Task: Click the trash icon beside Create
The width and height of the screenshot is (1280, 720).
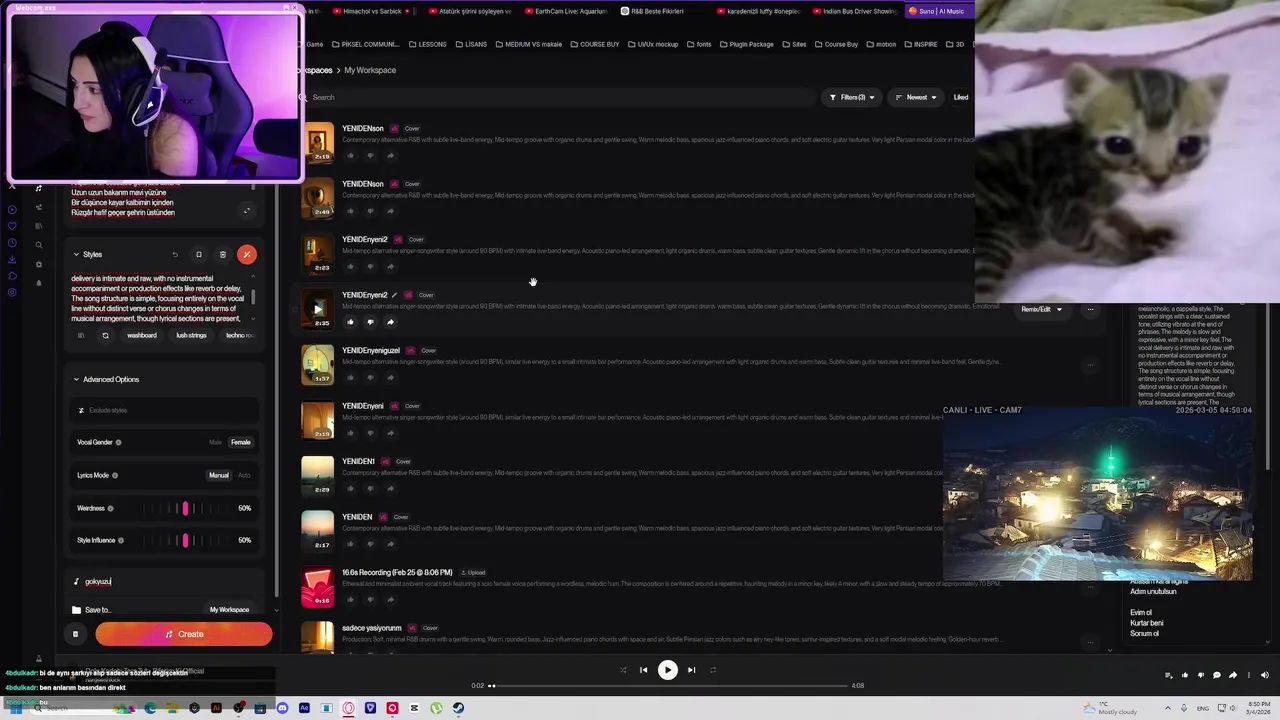Action: pos(75,634)
